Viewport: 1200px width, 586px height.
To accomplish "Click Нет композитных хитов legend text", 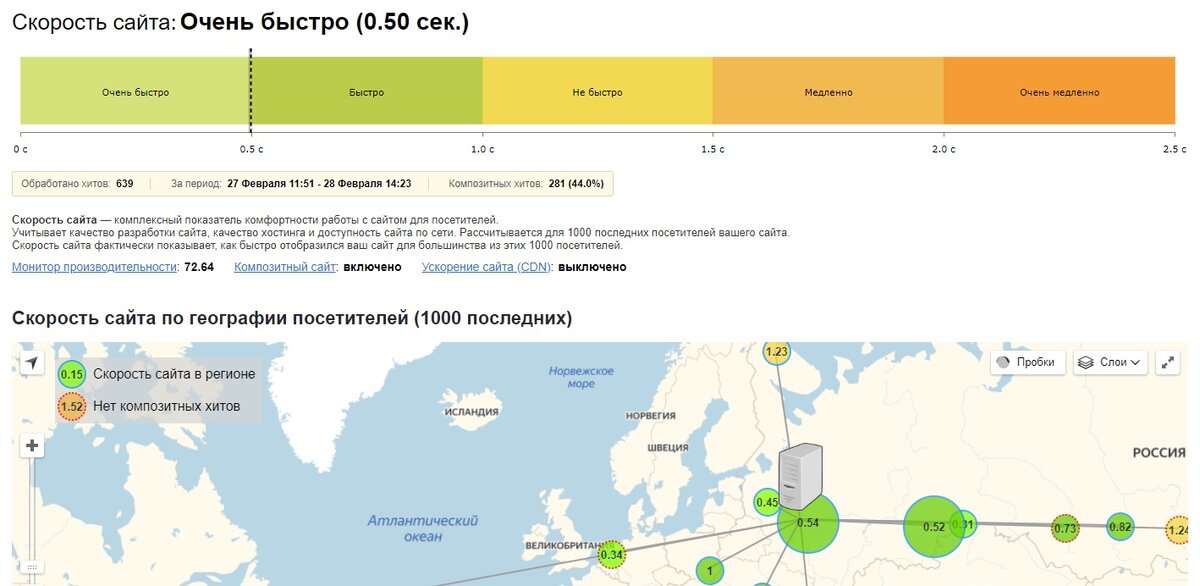I will point(166,406).
